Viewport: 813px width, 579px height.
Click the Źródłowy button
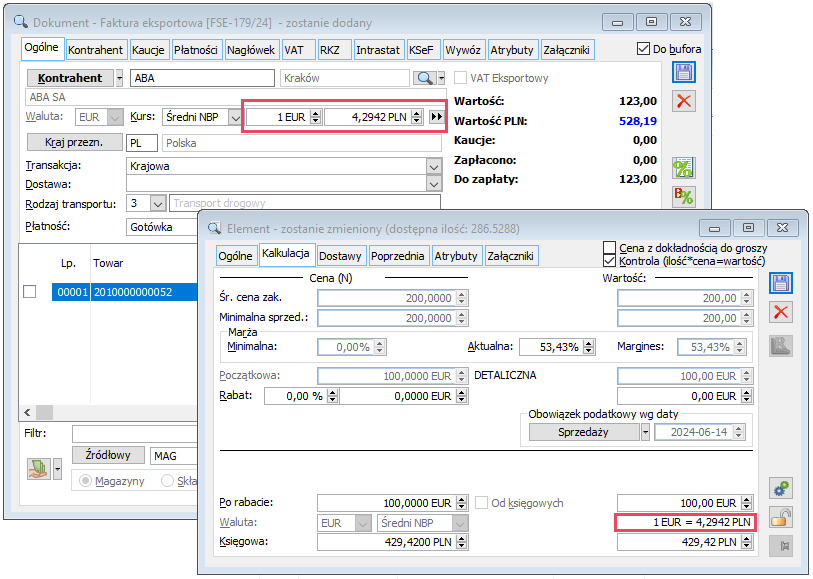[108, 455]
